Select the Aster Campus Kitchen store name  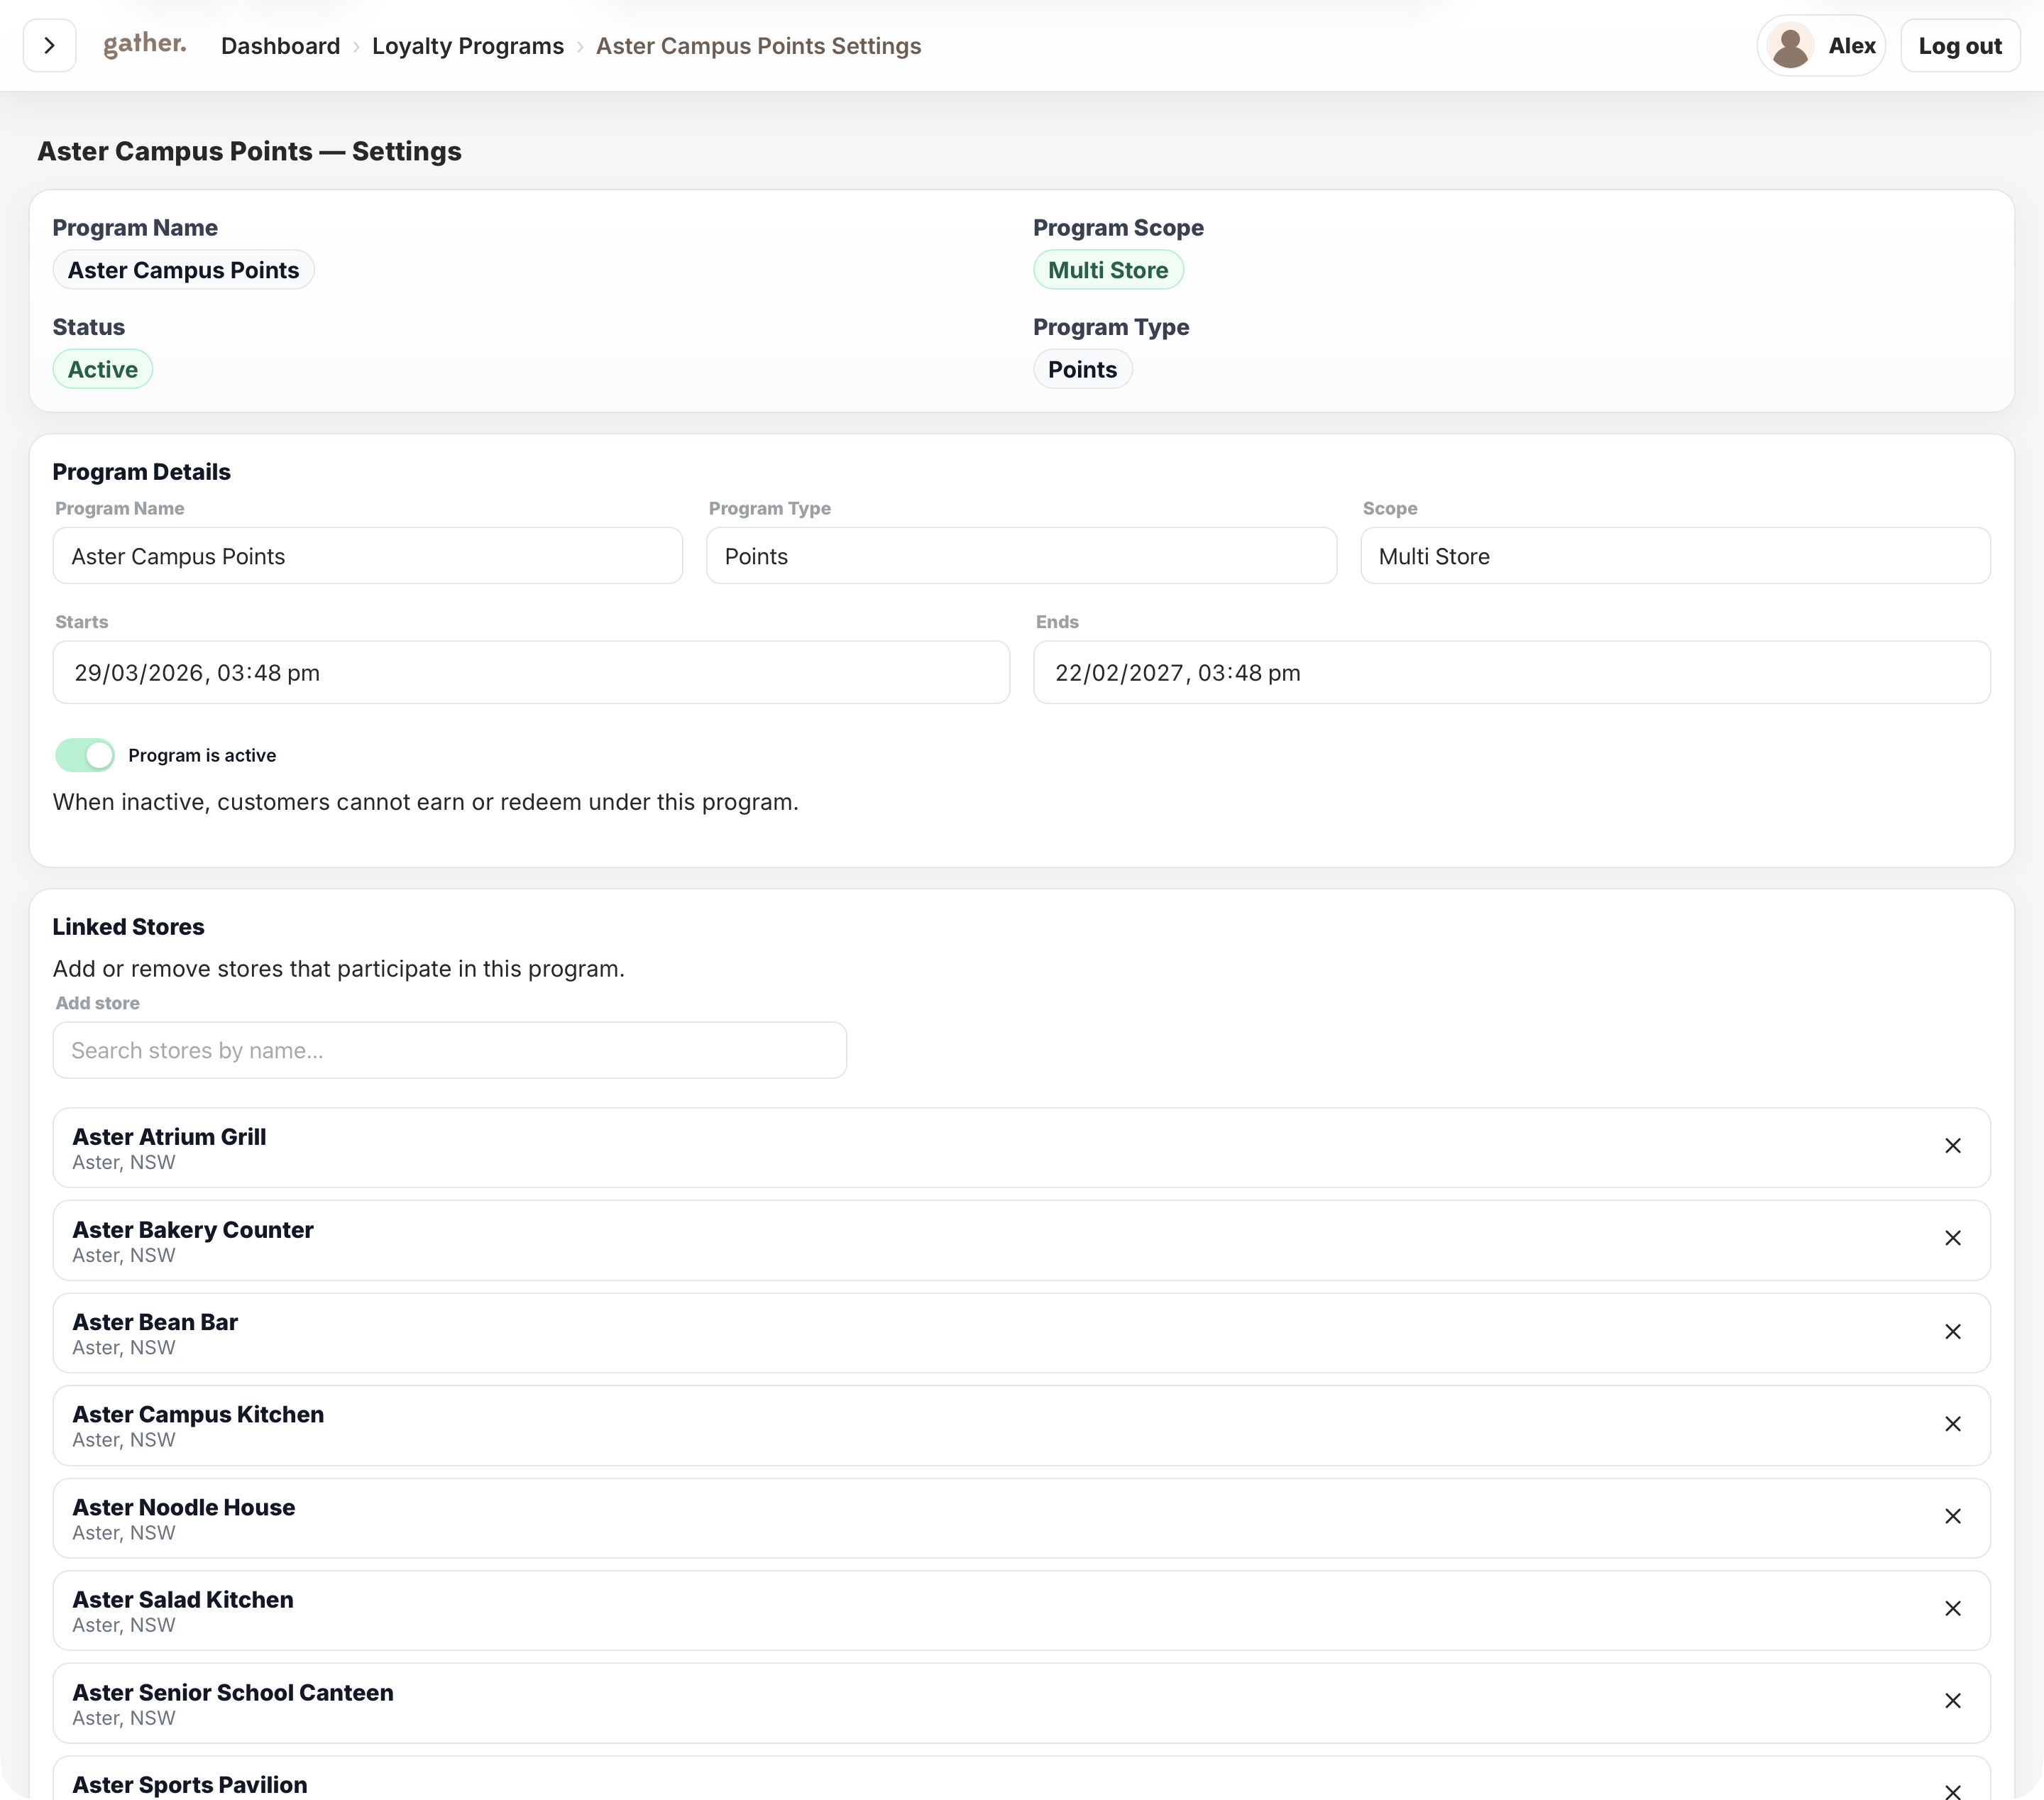click(198, 1414)
